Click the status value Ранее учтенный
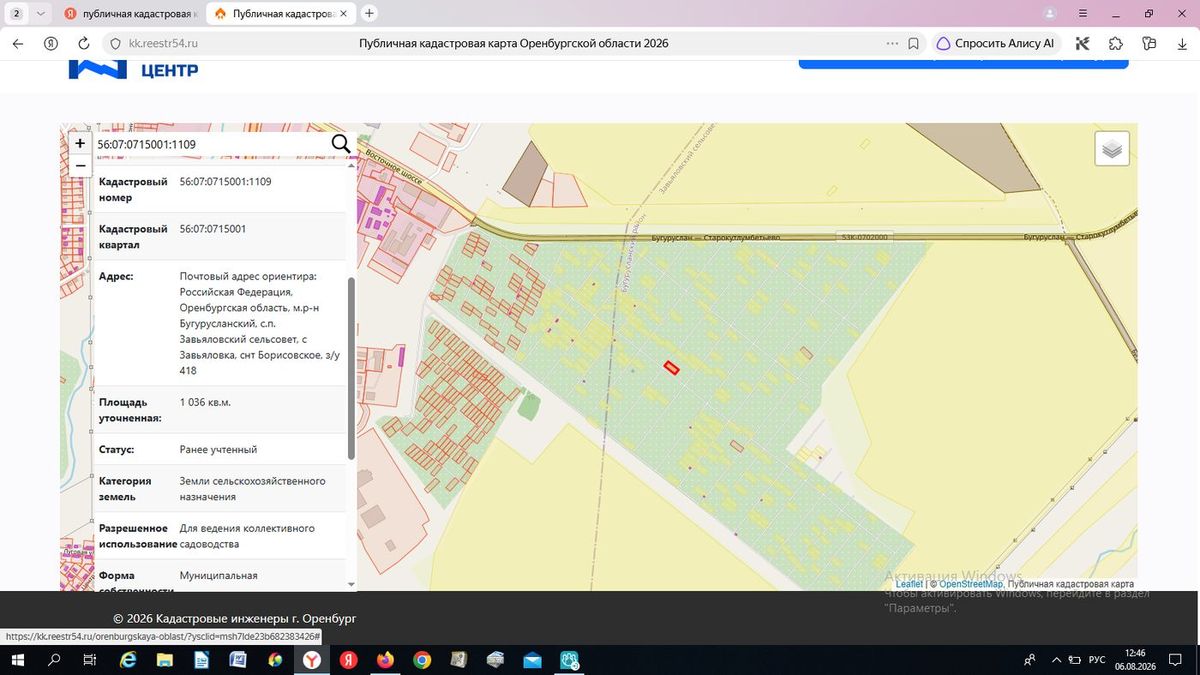 tap(218, 450)
